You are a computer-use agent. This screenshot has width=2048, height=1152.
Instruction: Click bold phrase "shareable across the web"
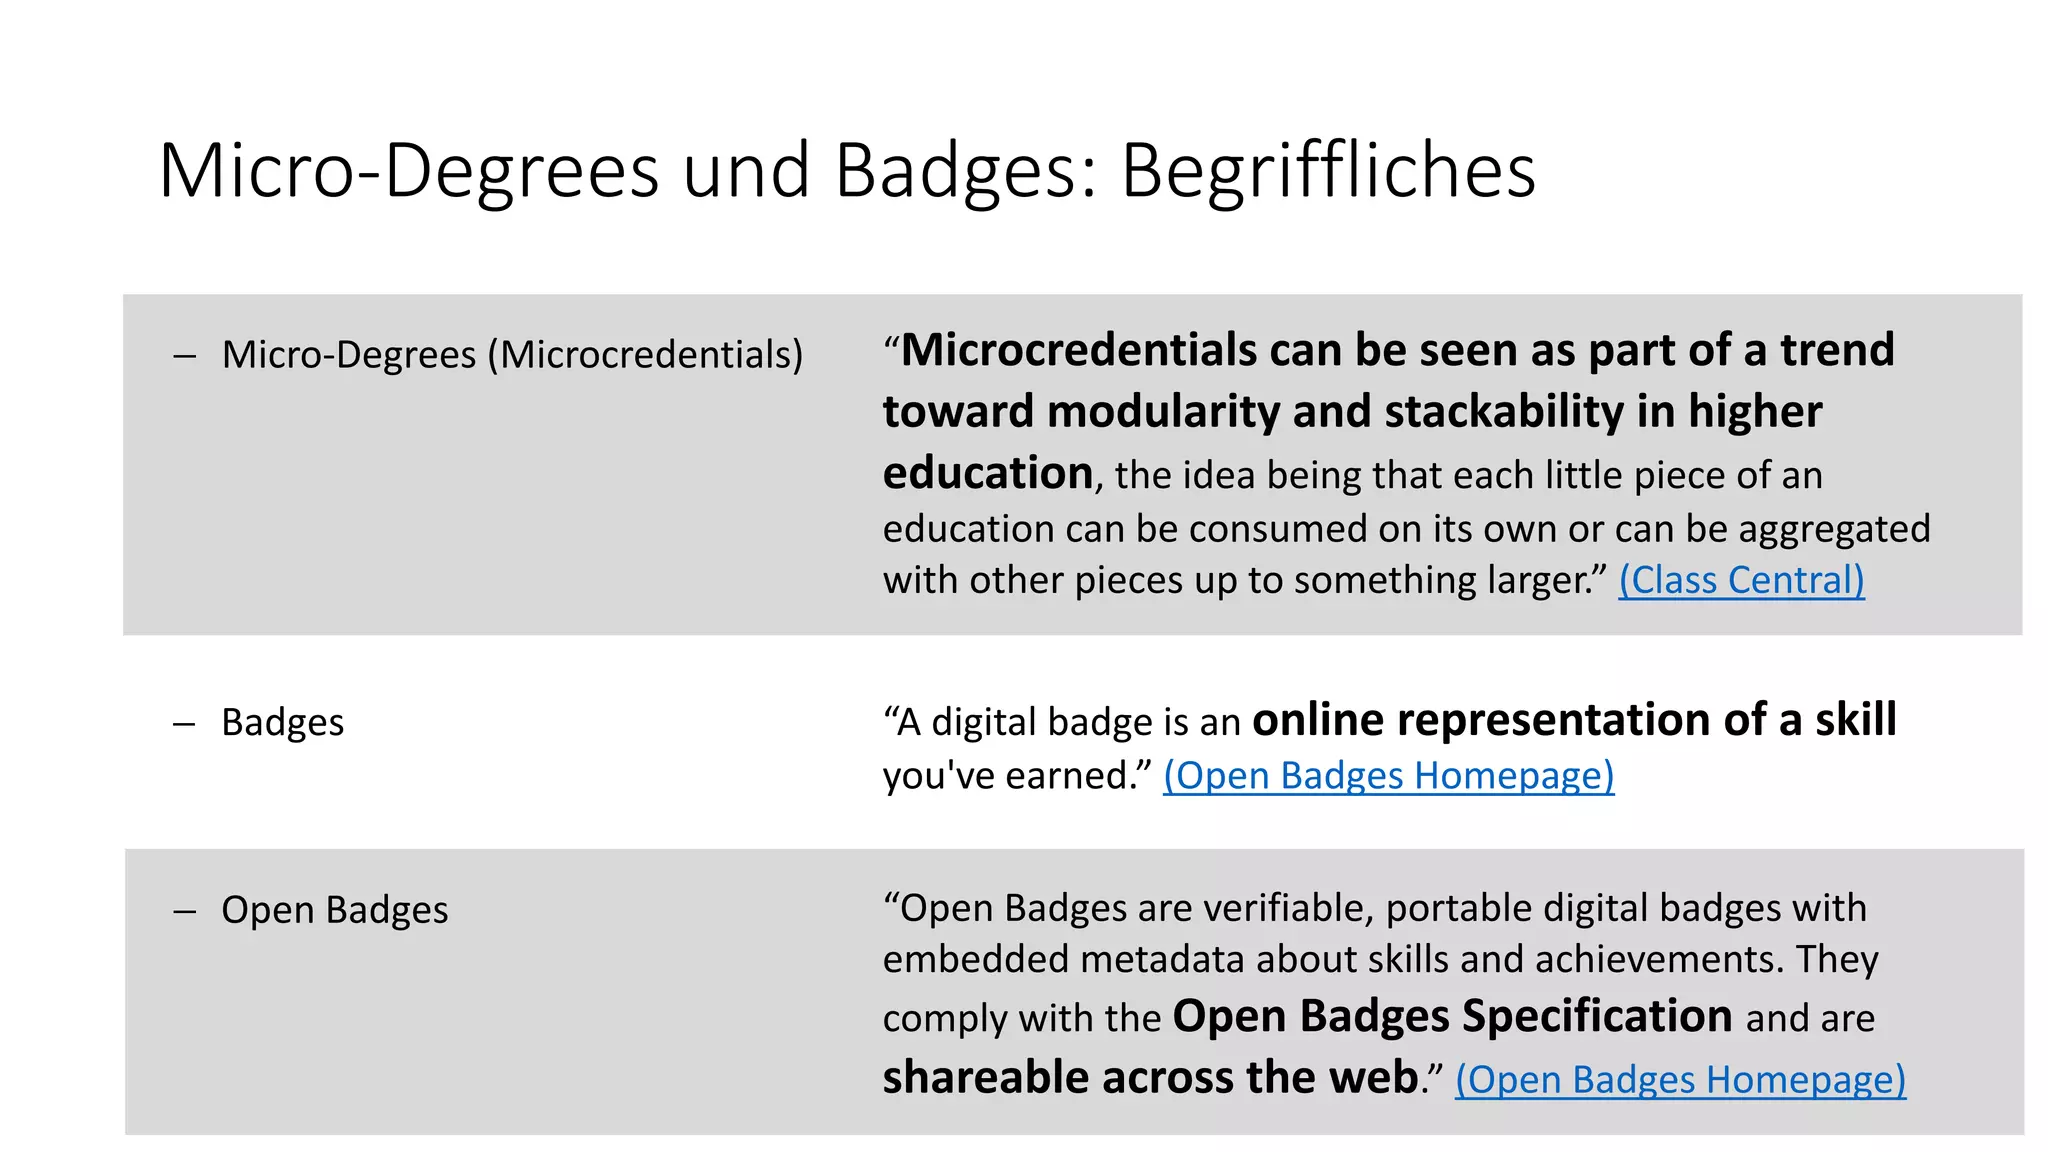click(1150, 1078)
